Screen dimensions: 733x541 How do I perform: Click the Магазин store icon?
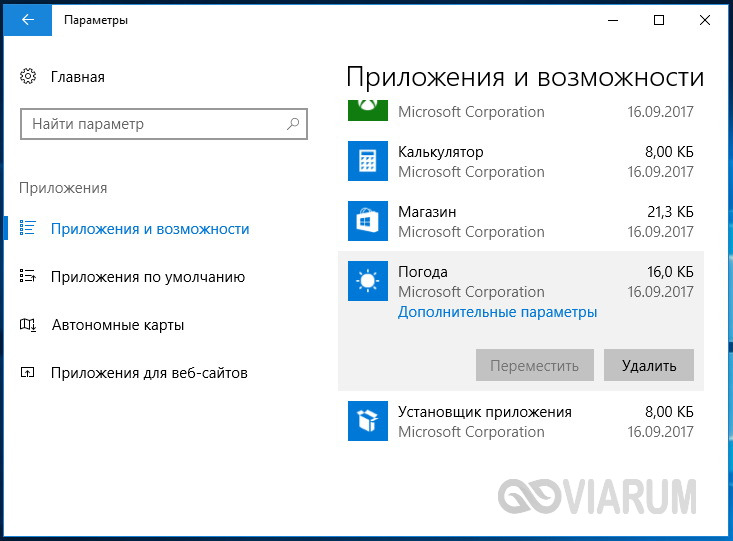[367, 221]
